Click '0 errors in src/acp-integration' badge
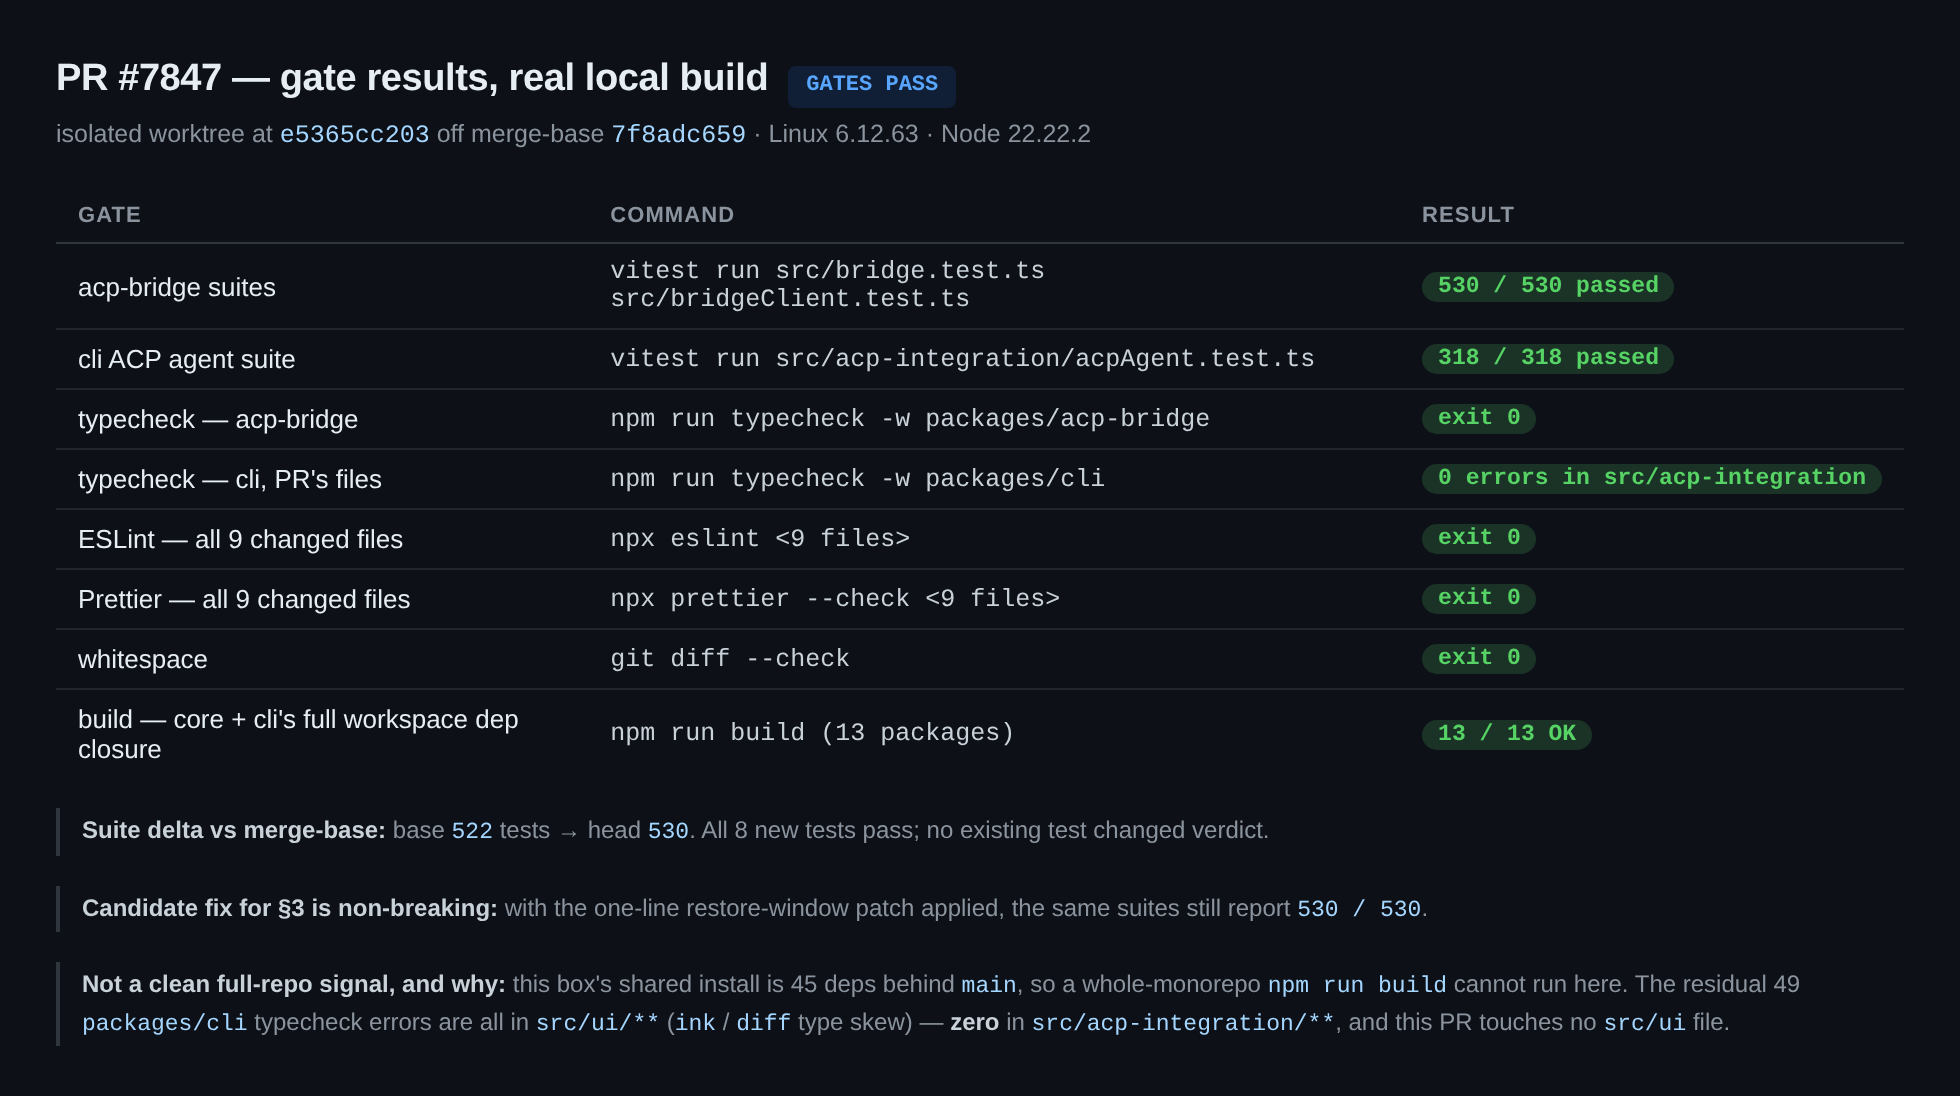The width and height of the screenshot is (1960, 1096). pyautogui.click(x=1652, y=478)
